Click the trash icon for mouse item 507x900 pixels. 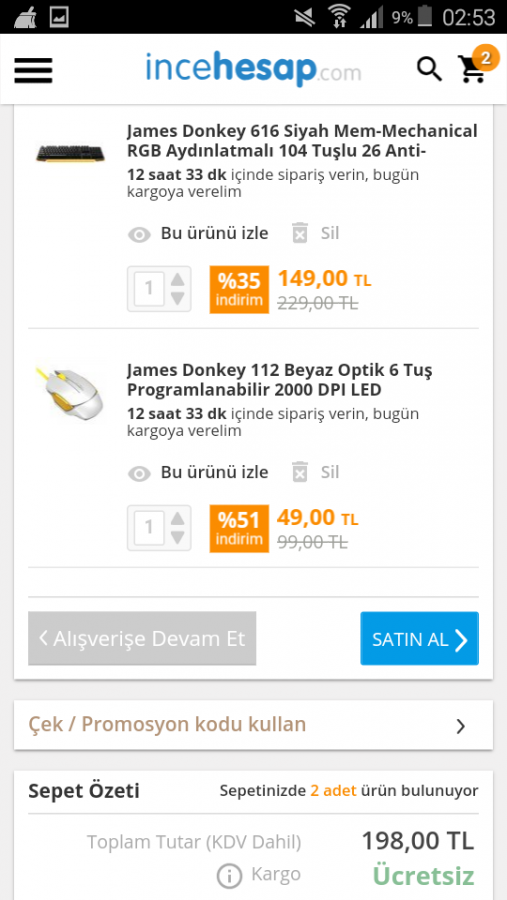coord(300,472)
